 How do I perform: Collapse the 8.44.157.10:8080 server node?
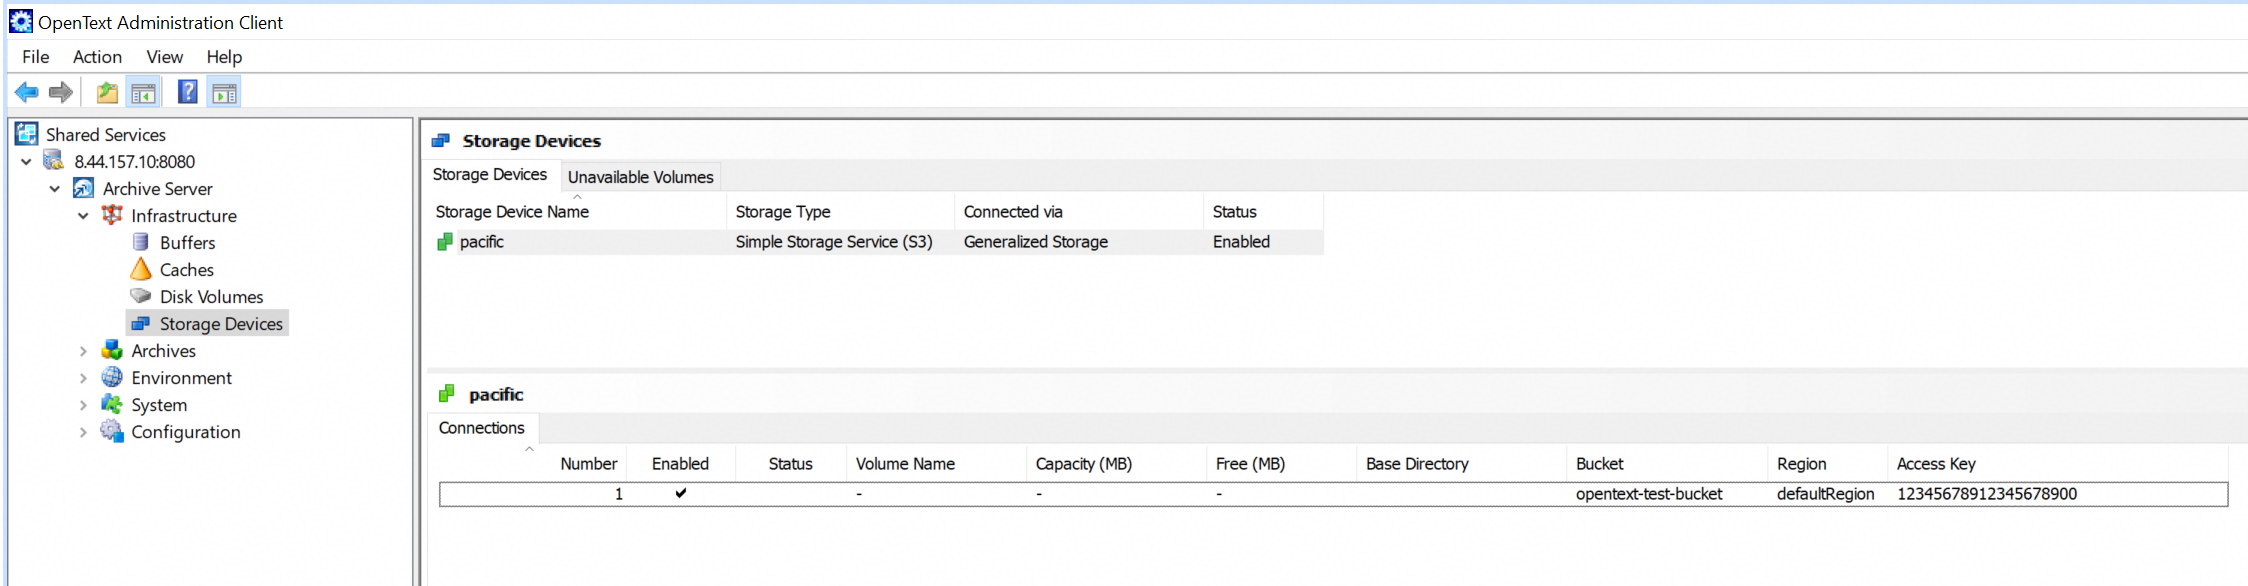coord(27,161)
